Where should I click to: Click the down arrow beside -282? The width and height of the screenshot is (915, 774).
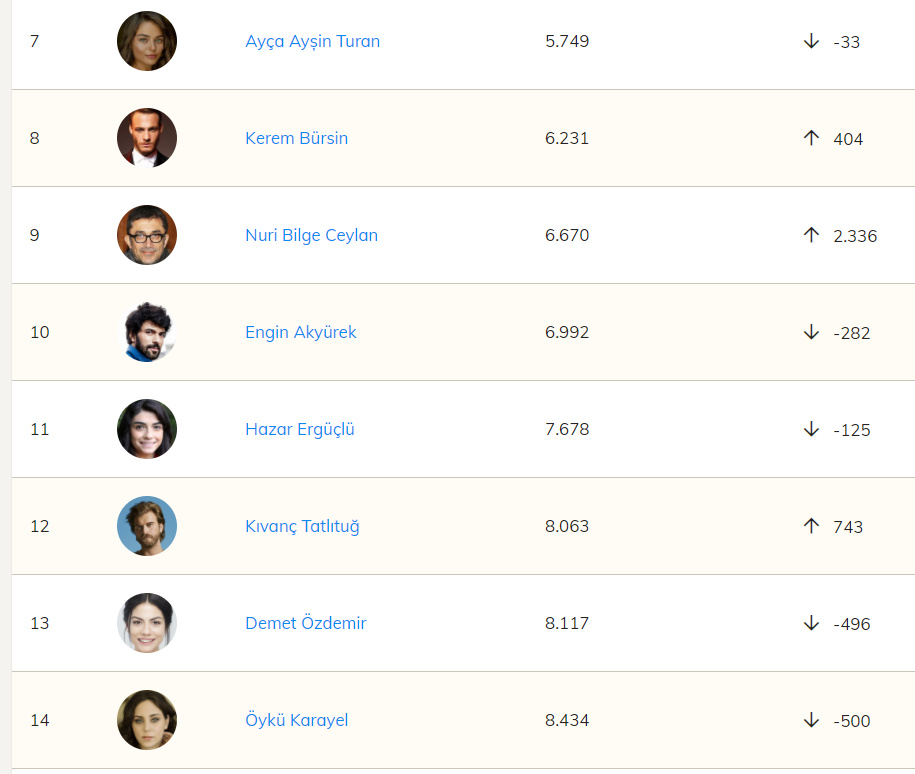(811, 332)
